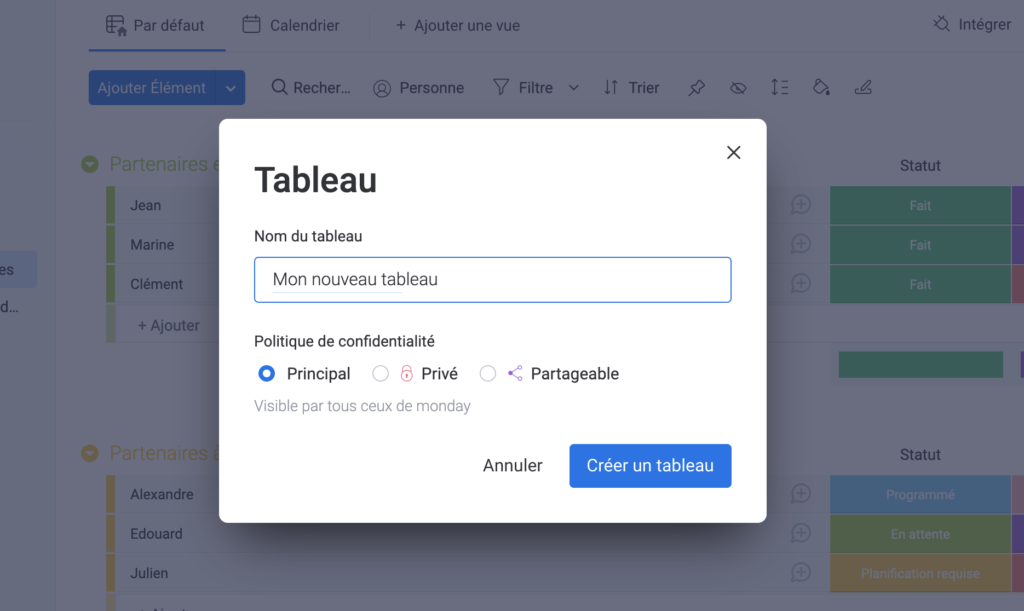Click the paint bucket color icon
Image resolution: width=1024 pixels, height=611 pixels.
coord(821,87)
